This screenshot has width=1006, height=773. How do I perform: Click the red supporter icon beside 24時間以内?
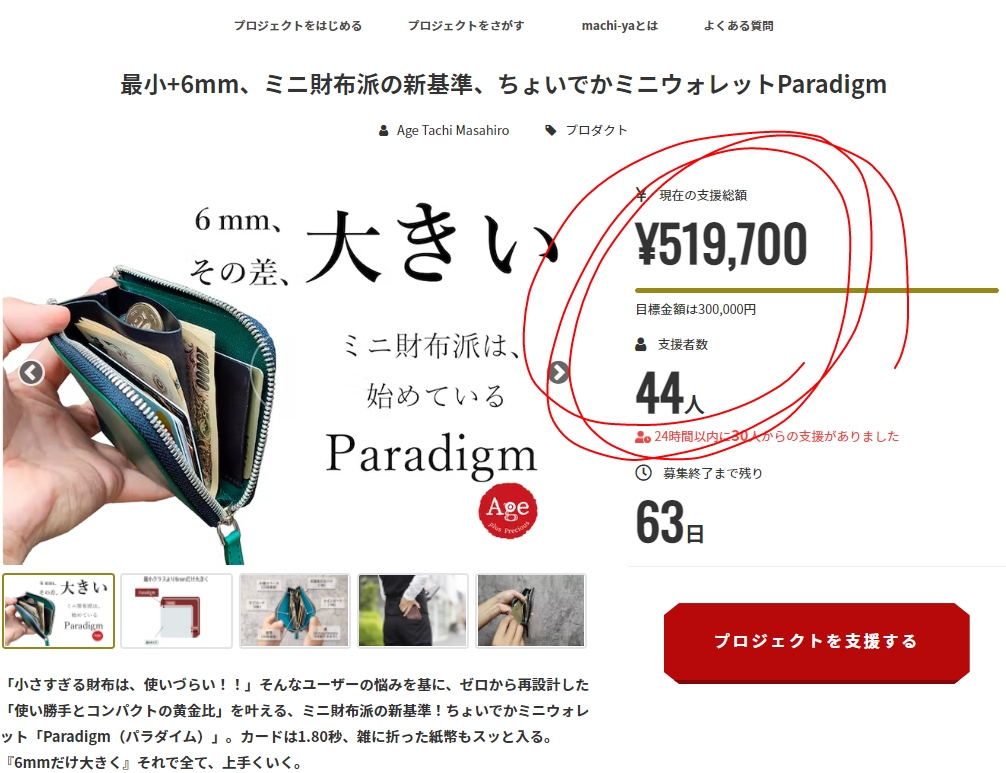643,437
